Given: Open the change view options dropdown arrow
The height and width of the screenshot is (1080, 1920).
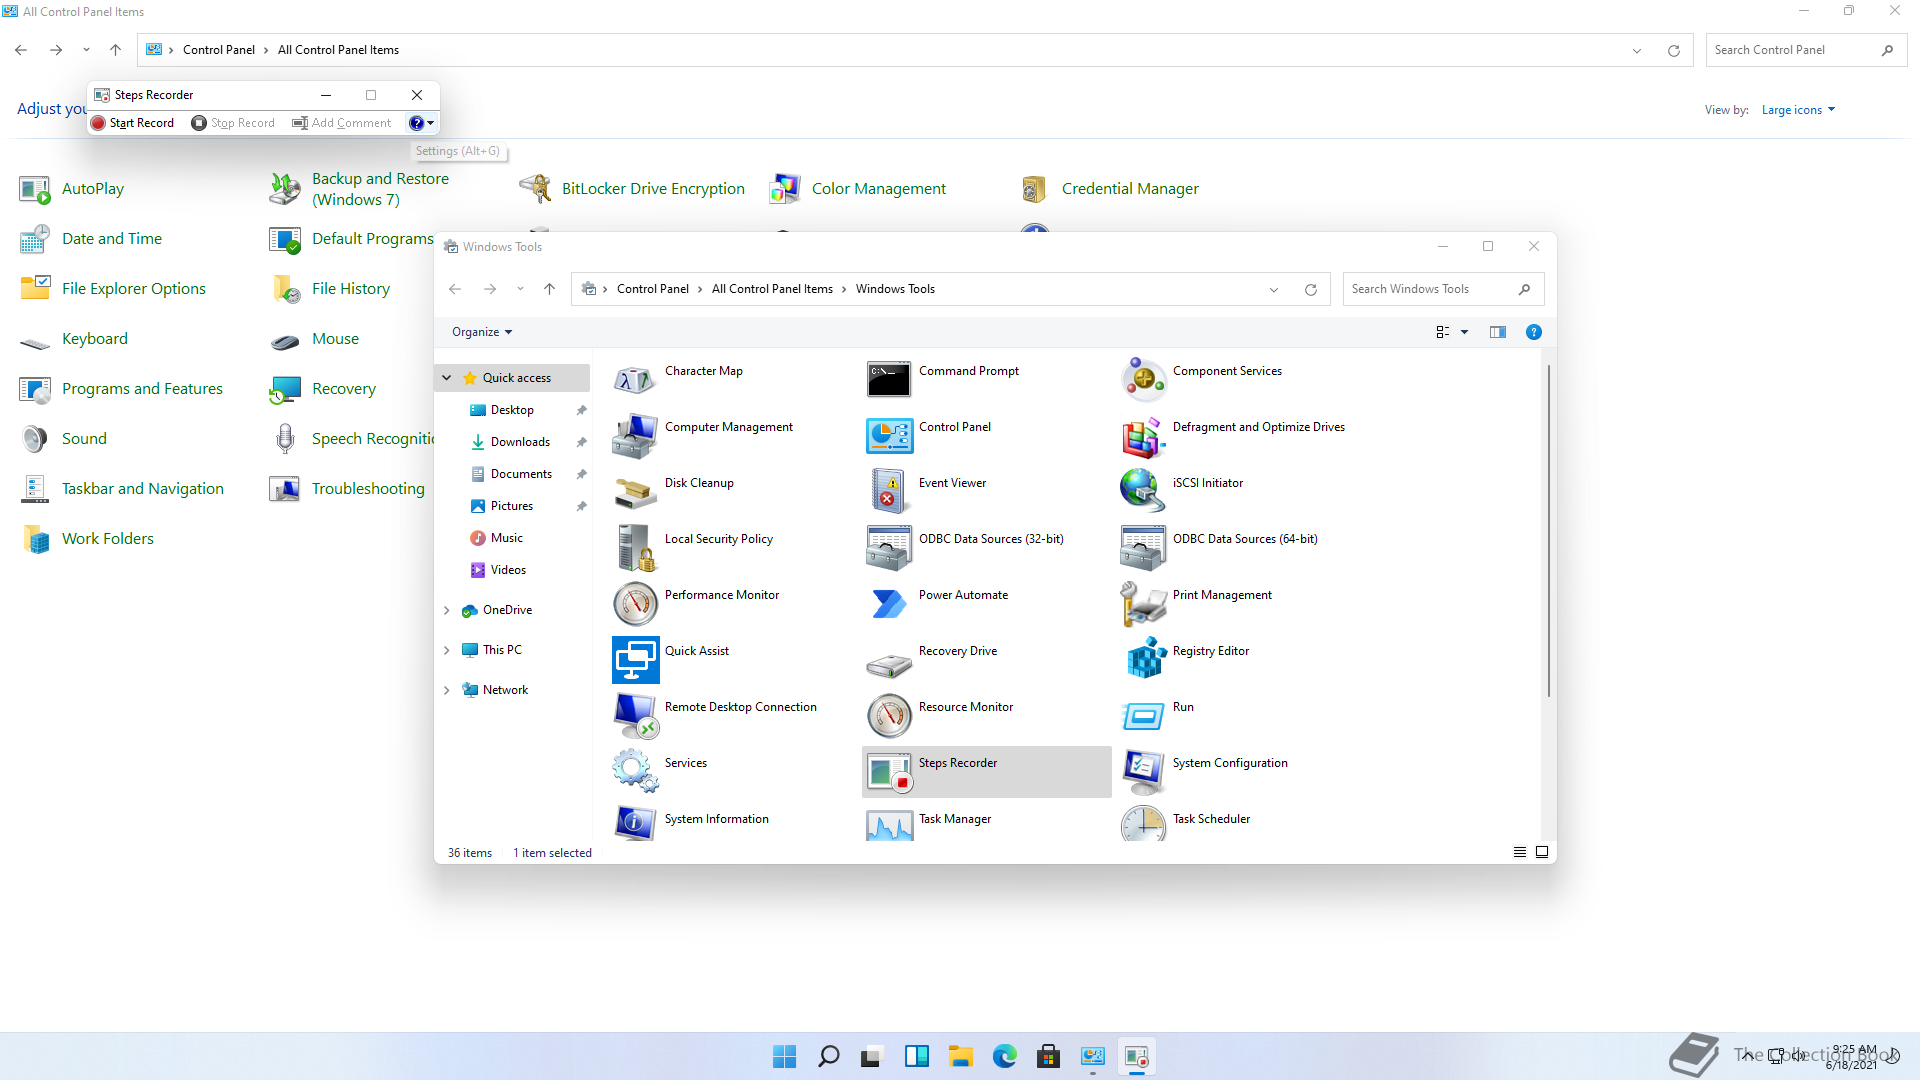Looking at the screenshot, I should pyautogui.click(x=1464, y=332).
